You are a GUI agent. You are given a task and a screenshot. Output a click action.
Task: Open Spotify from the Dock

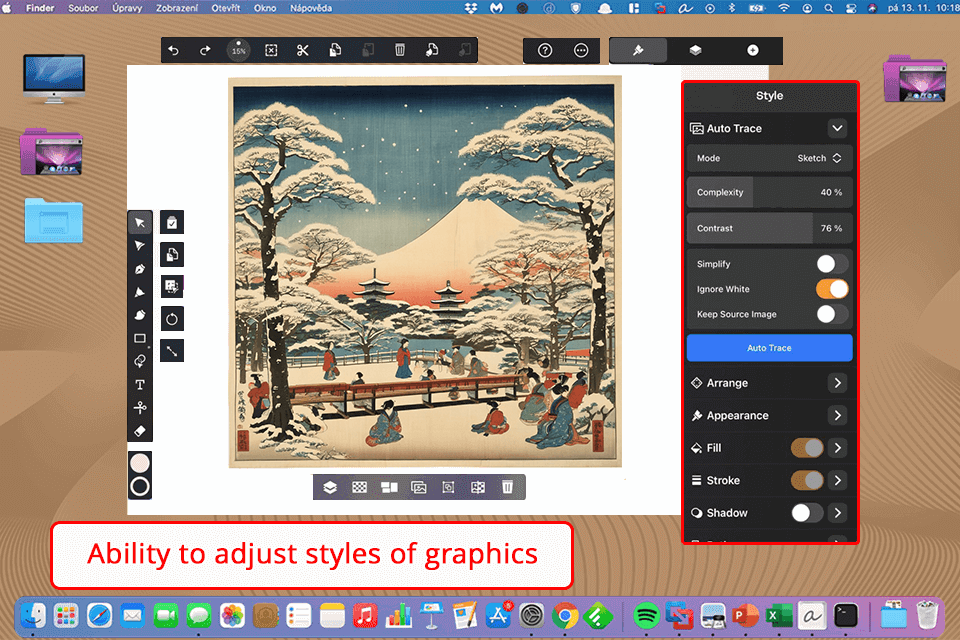[x=646, y=616]
